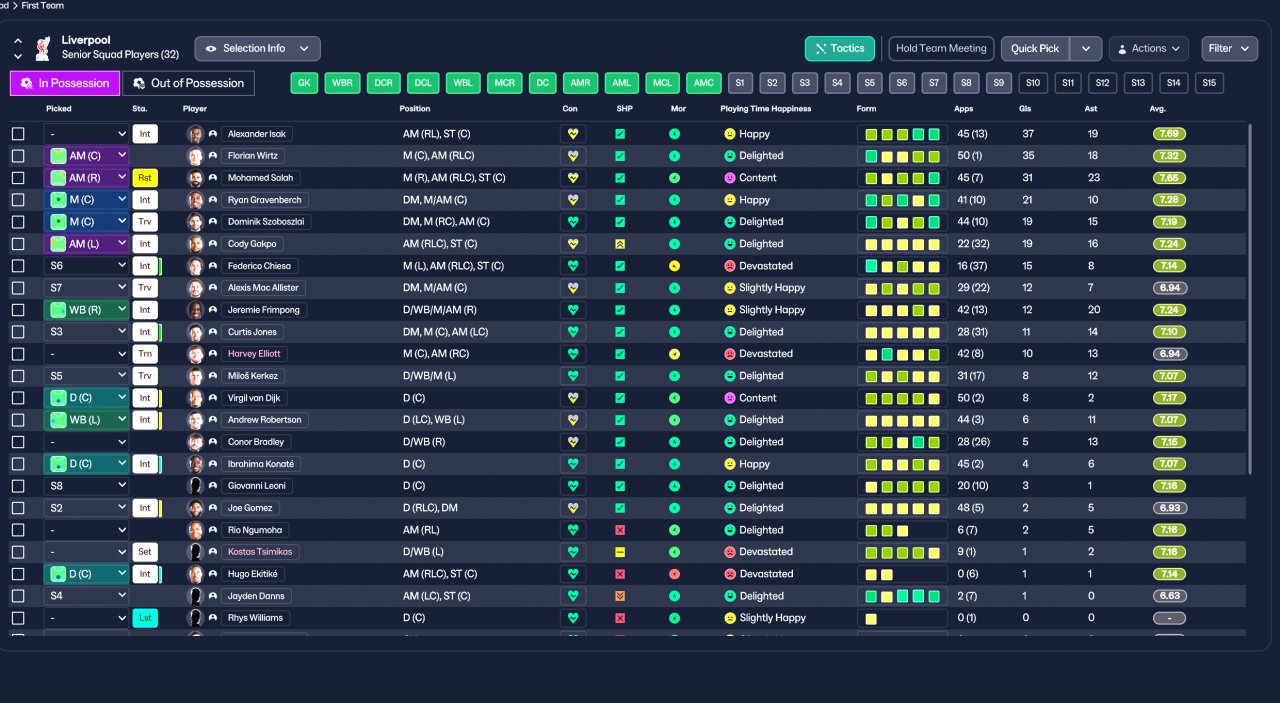Tick the checkbox for Giovanni Leoni

(x=18, y=486)
